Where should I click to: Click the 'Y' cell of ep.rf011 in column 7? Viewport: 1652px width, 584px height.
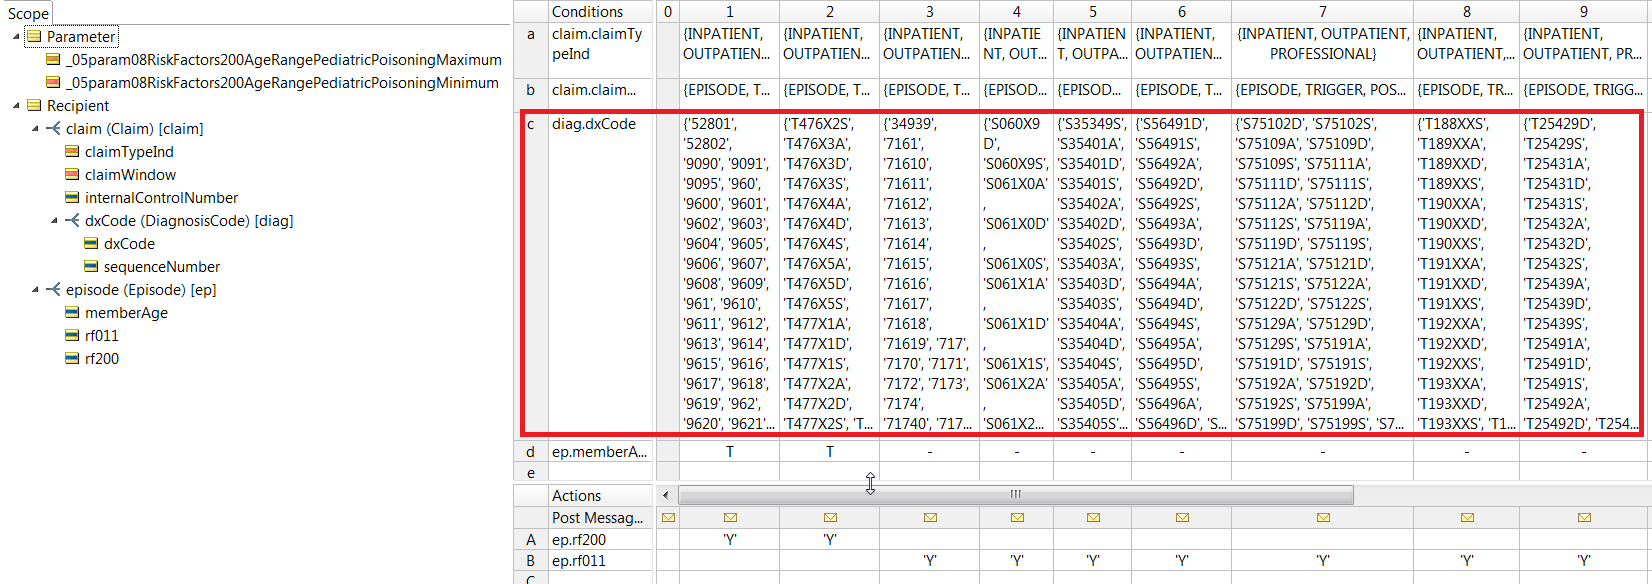(x=1323, y=561)
